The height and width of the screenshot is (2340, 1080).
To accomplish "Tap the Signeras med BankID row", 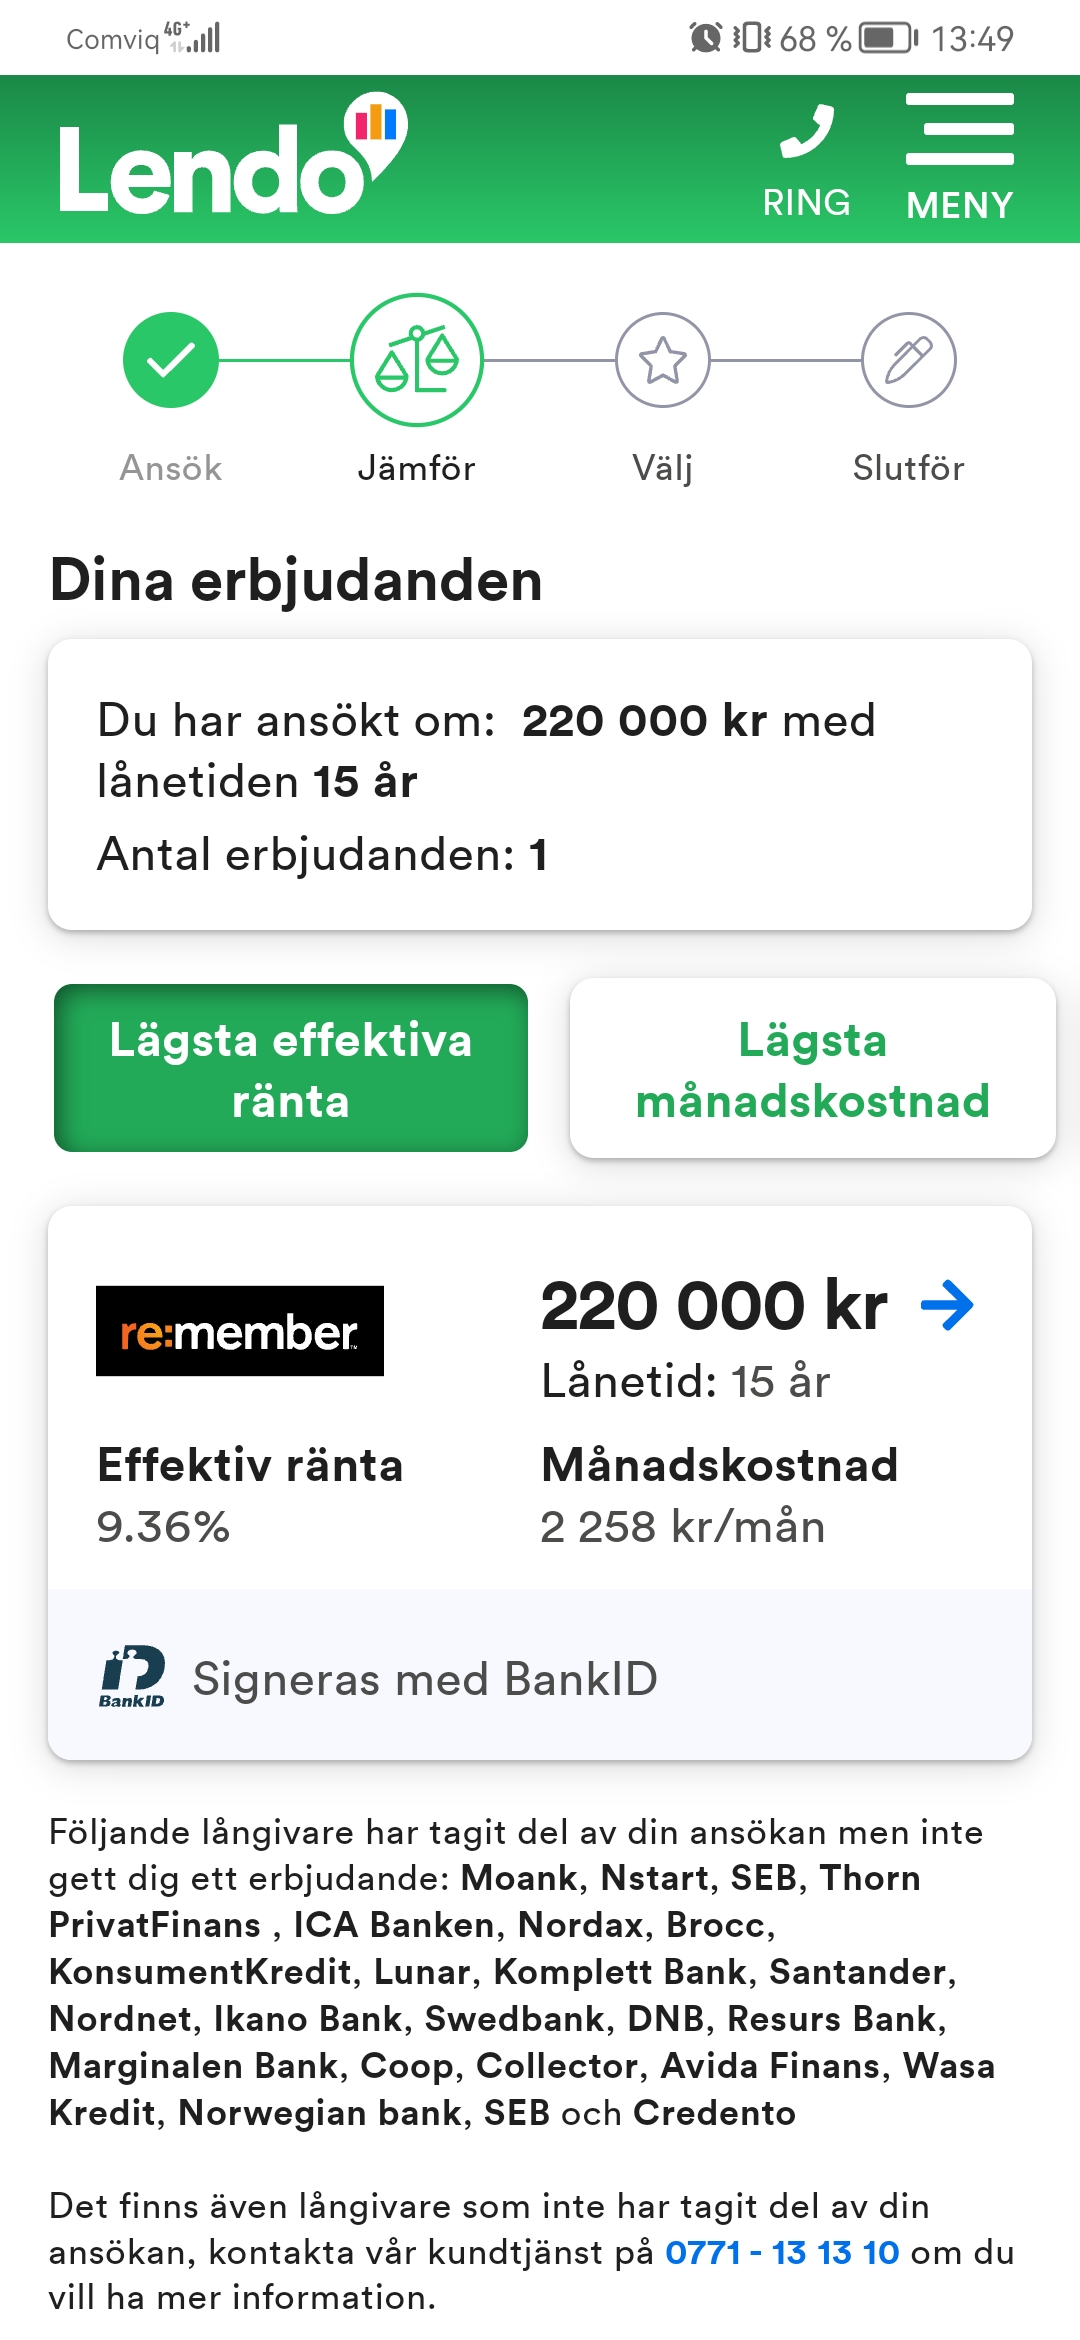I will pos(425,1678).
